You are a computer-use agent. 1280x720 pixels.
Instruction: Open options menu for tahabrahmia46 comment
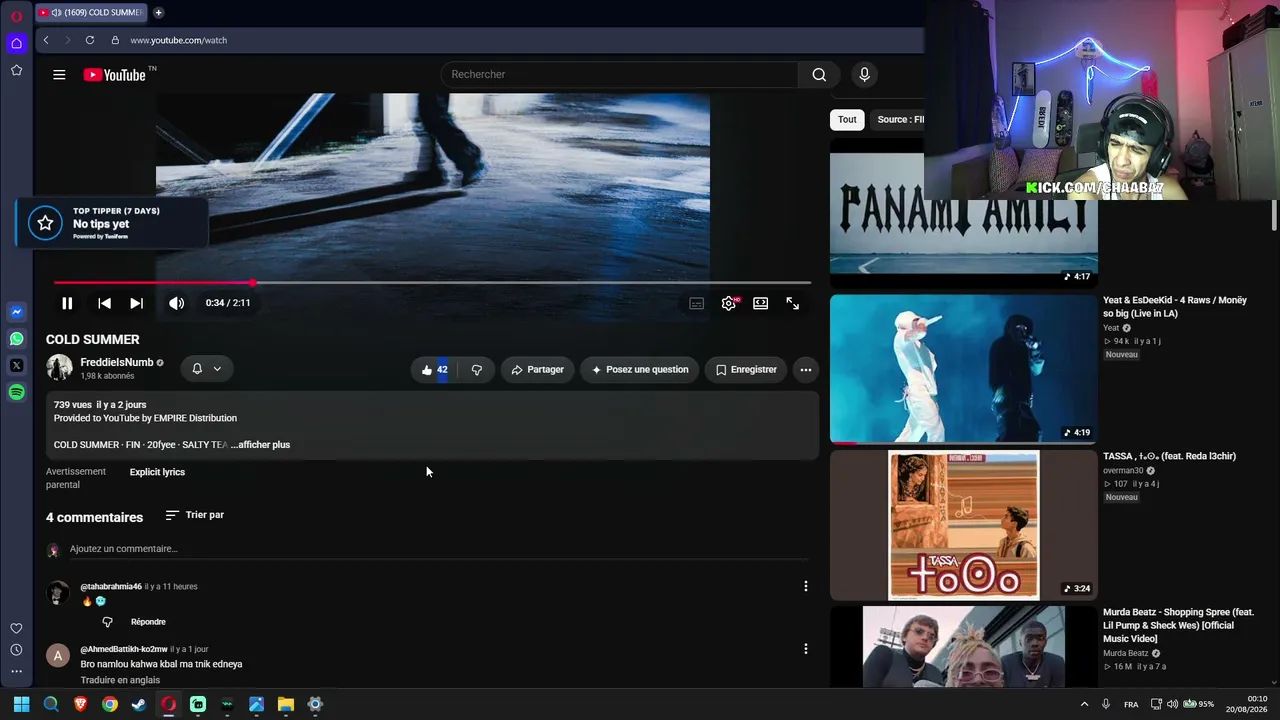806,586
